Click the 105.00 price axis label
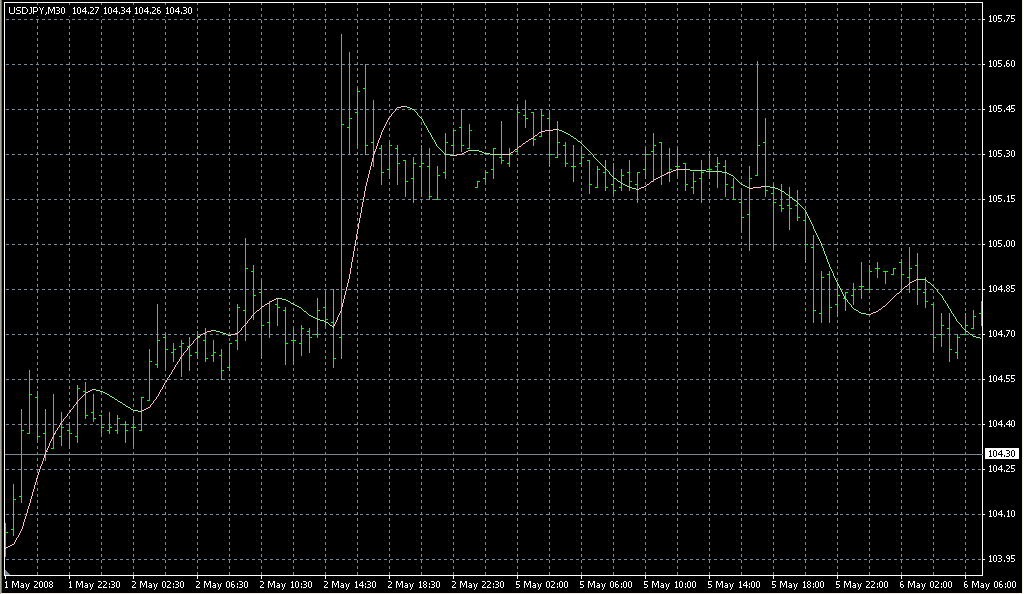 (x=1002, y=244)
